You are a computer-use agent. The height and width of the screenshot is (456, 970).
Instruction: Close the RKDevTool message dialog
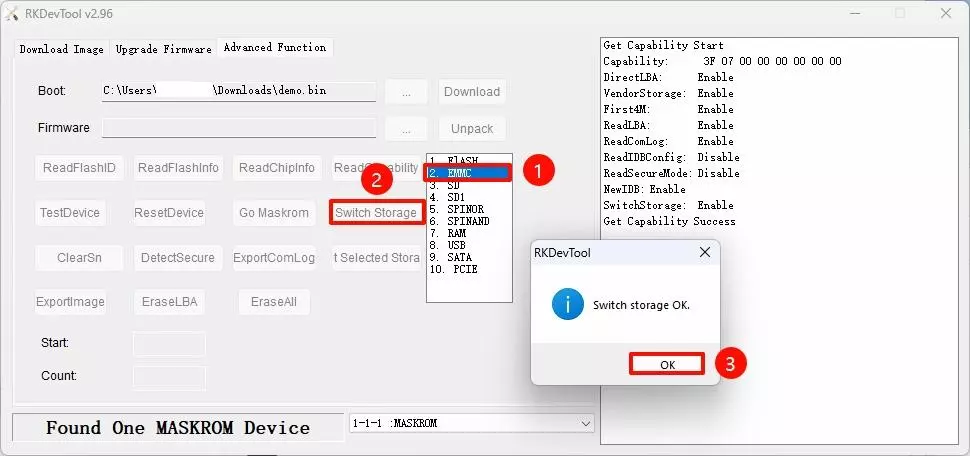(x=704, y=253)
